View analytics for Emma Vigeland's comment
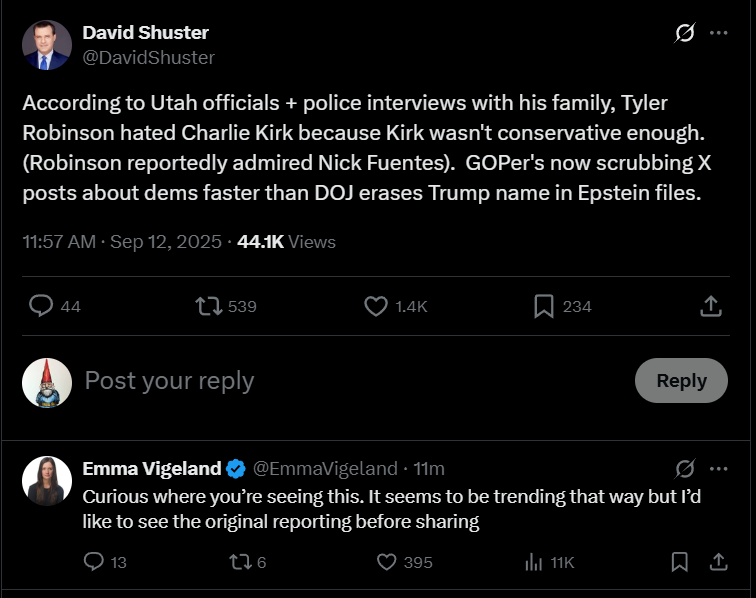This screenshot has width=756, height=598. pos(533,562)
